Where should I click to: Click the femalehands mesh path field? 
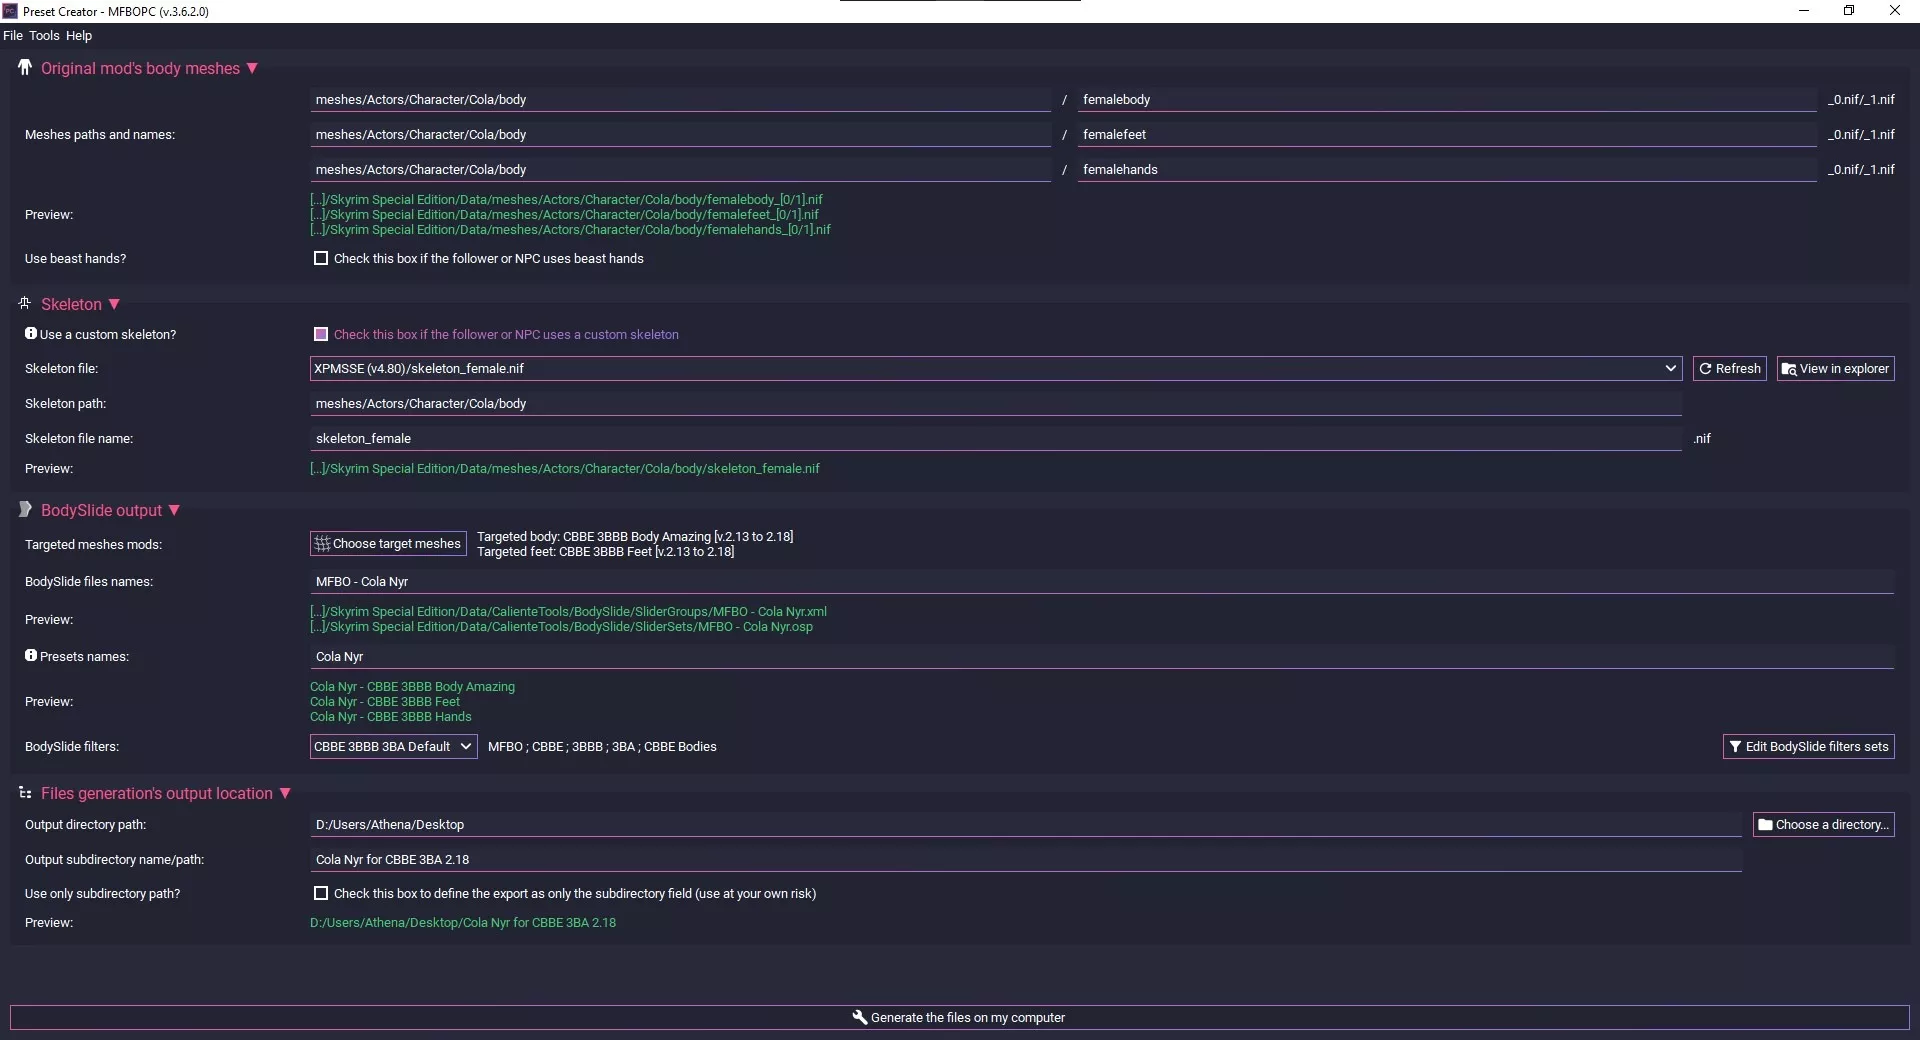coord(680,169)
